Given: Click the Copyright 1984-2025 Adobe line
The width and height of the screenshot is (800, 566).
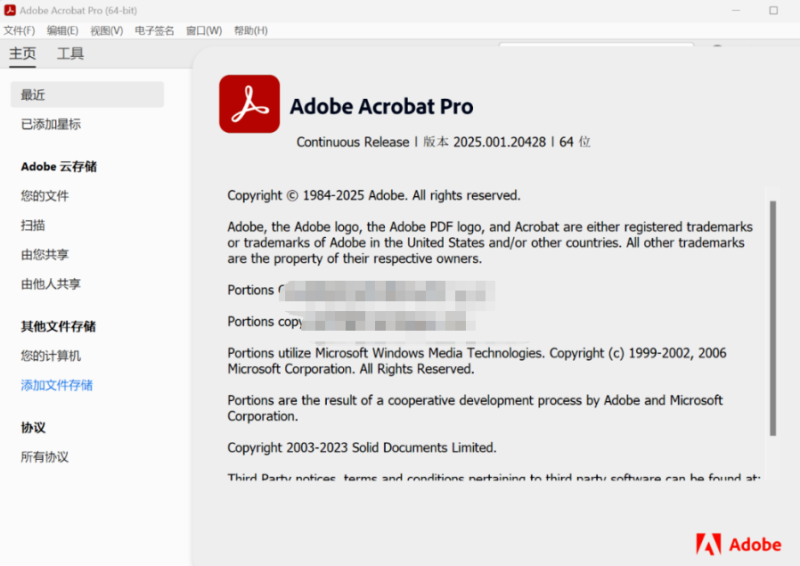Looking at the screenshot, I should (374, 195).
